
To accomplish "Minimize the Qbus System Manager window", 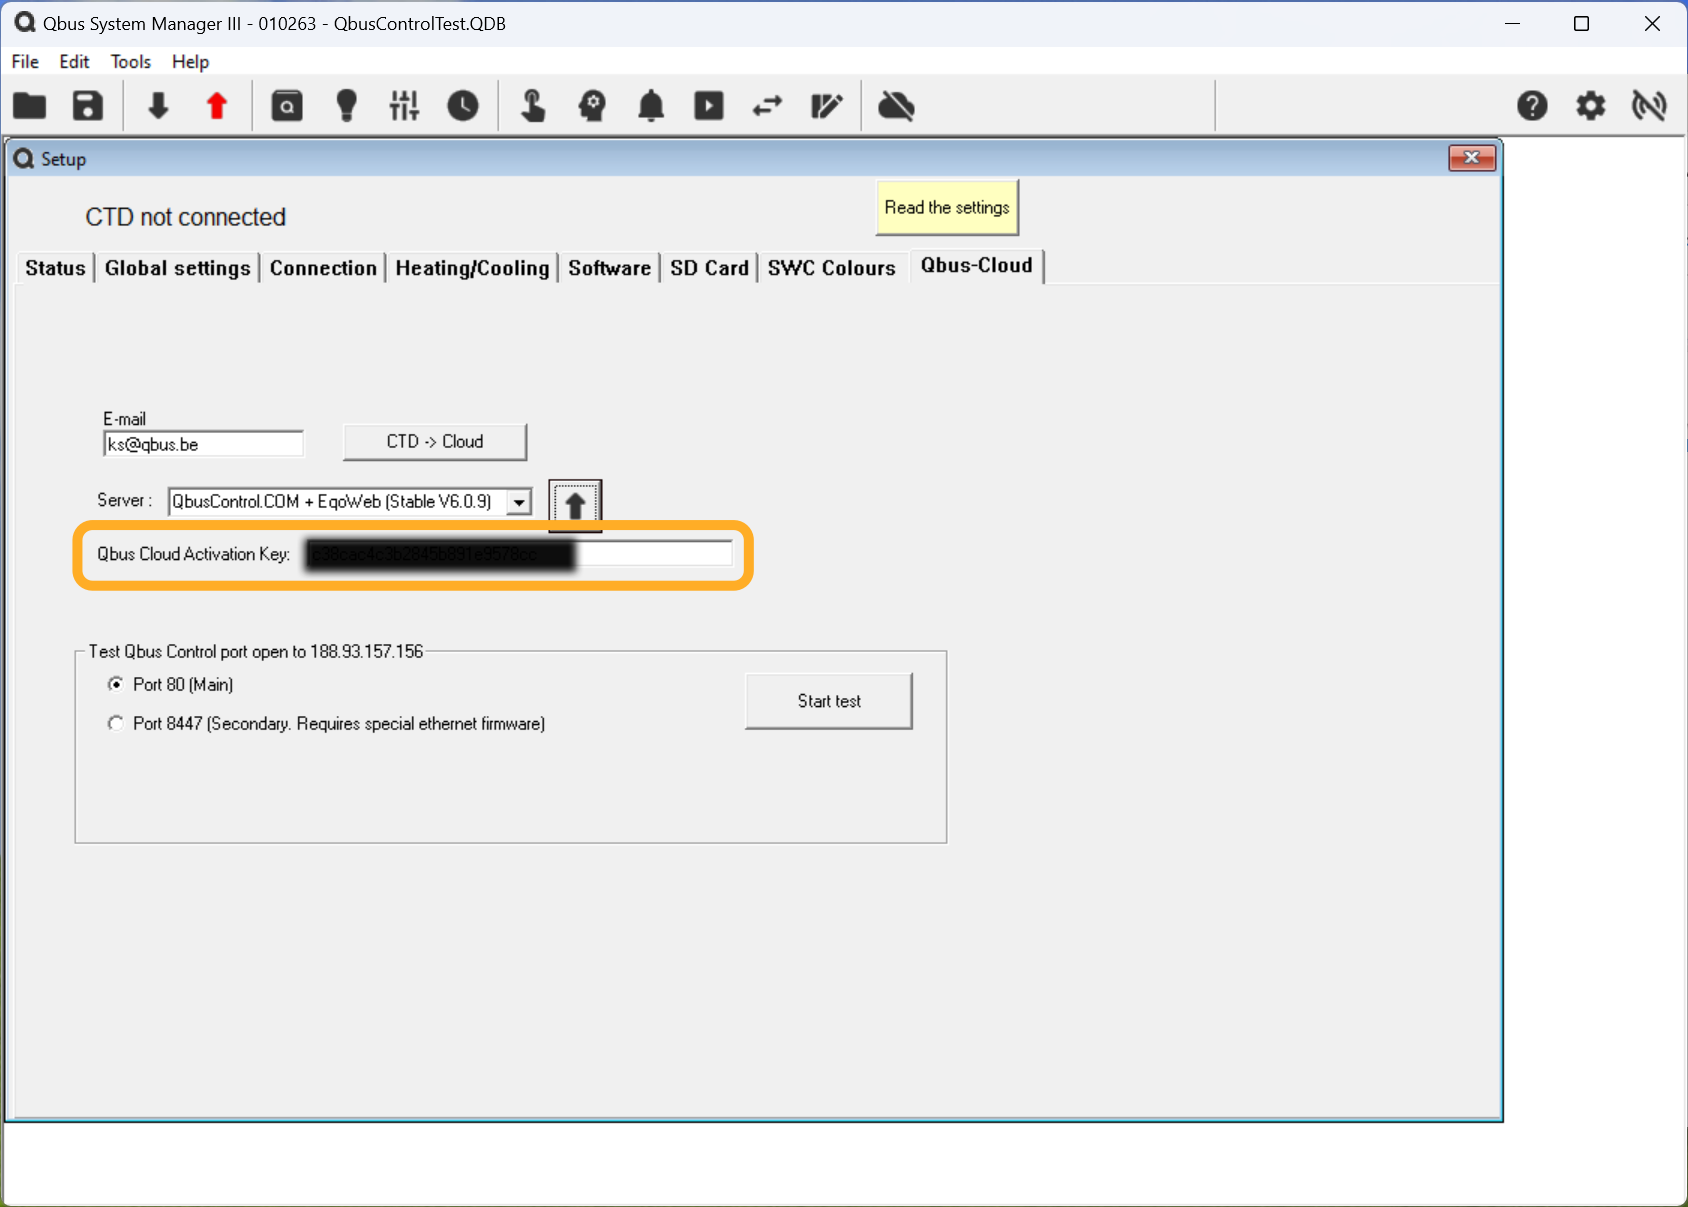I will tap(1512, 23).
